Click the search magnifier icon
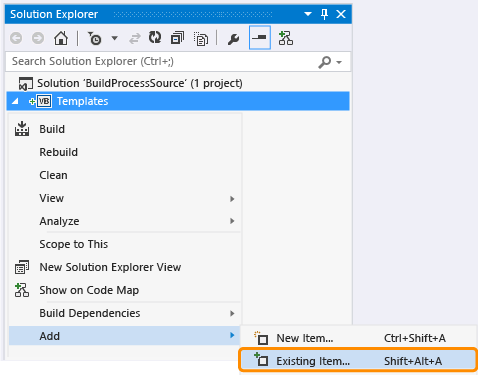Image resolution: width=478 pixels, height=375 pixels. (324, 62)
